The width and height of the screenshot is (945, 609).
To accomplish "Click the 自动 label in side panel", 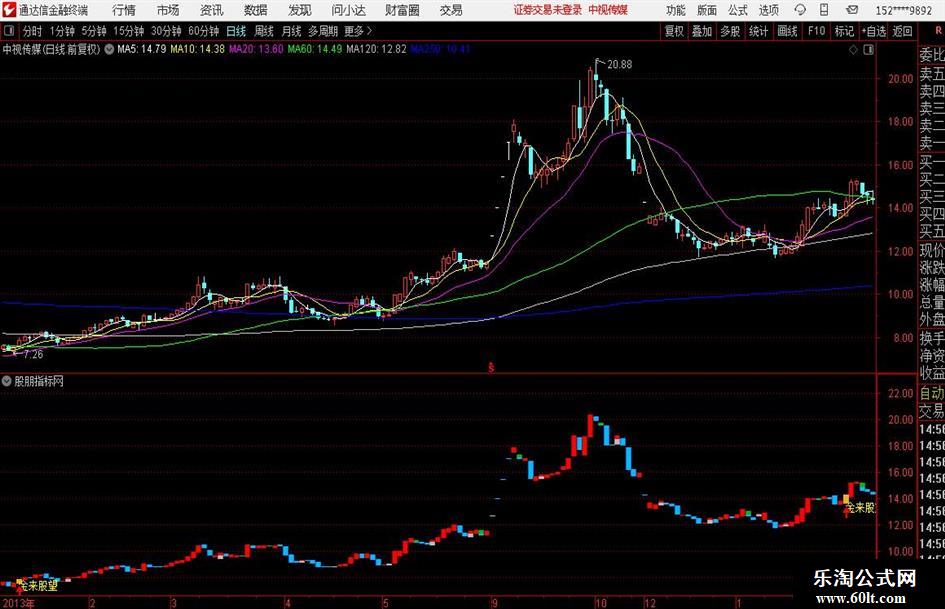I will pyautogui.click(x=932, y=393).
